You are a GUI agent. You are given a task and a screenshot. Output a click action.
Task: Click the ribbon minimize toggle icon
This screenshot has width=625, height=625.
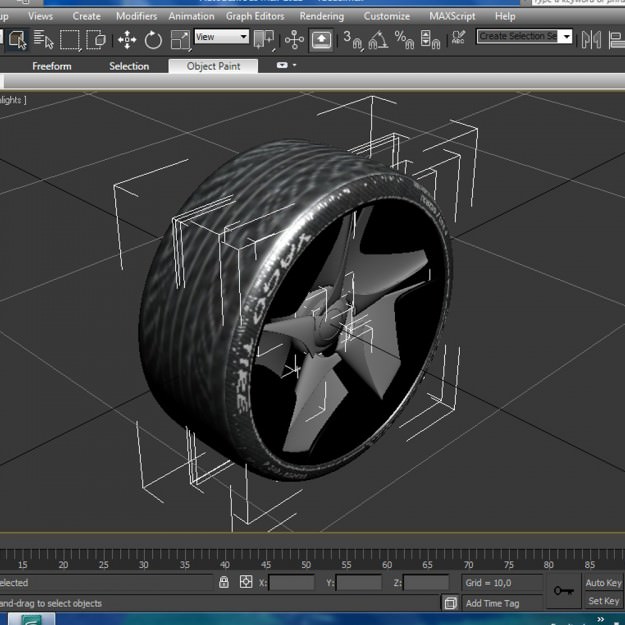click(282, 65)
